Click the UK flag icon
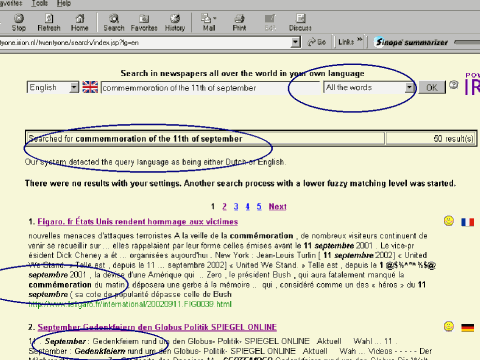Viewport: 480px width, 360px height. pyautogui.click(x=90, y=87)
